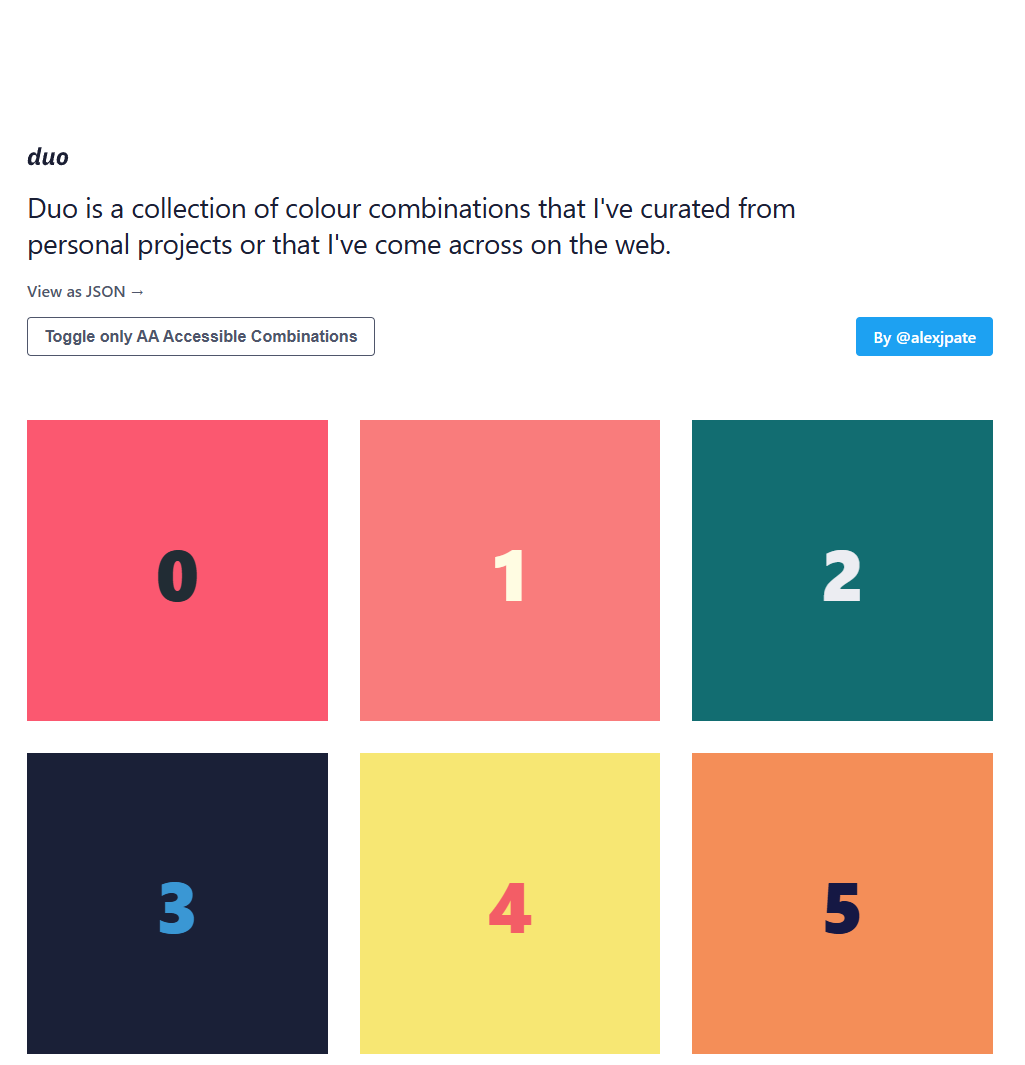Viewport: 1025px width, 1065px height.
Task: Toggle only AA Accessible Combinations
Action: (201, 336)
